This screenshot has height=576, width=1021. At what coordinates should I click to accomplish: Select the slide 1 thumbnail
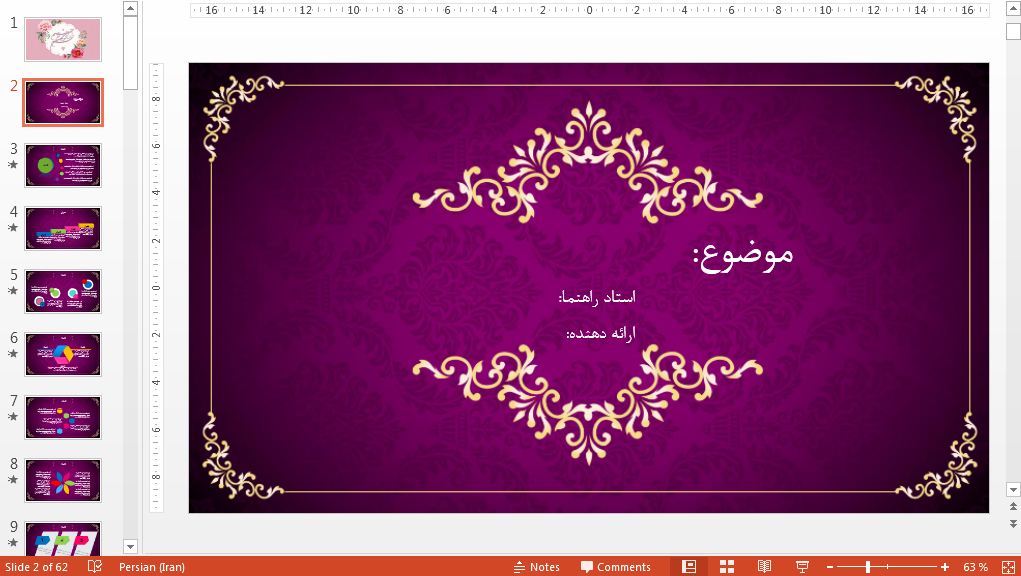tap(63, 39)
